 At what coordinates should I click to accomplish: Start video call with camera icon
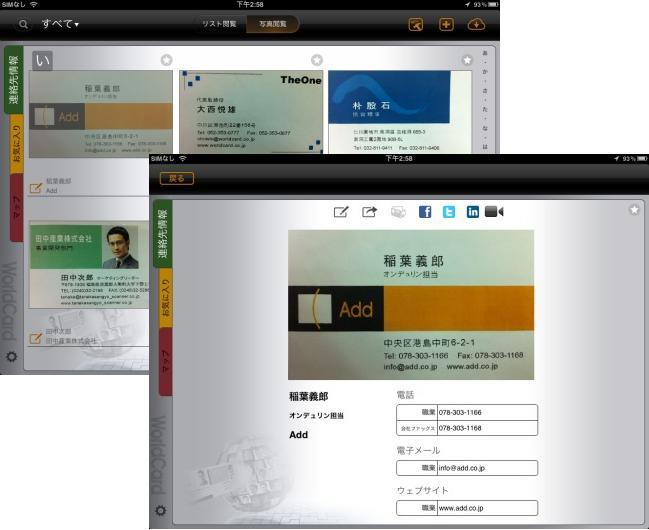[x=494, y=212]
